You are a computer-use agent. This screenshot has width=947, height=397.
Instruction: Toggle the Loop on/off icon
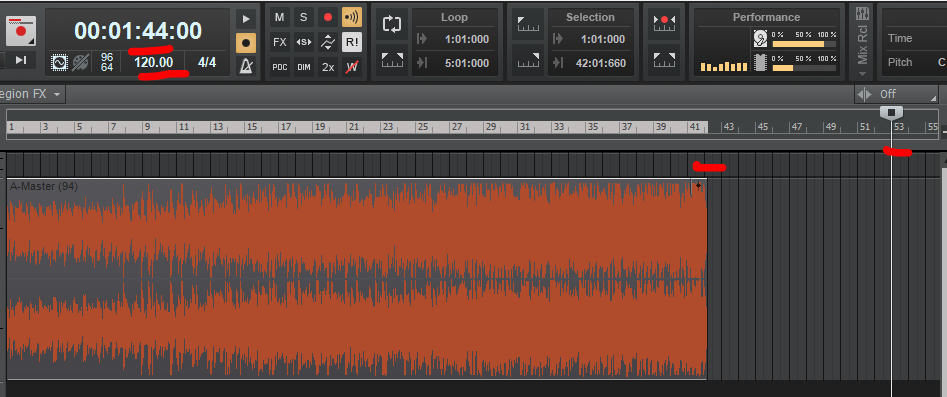[x=393, y=24]
